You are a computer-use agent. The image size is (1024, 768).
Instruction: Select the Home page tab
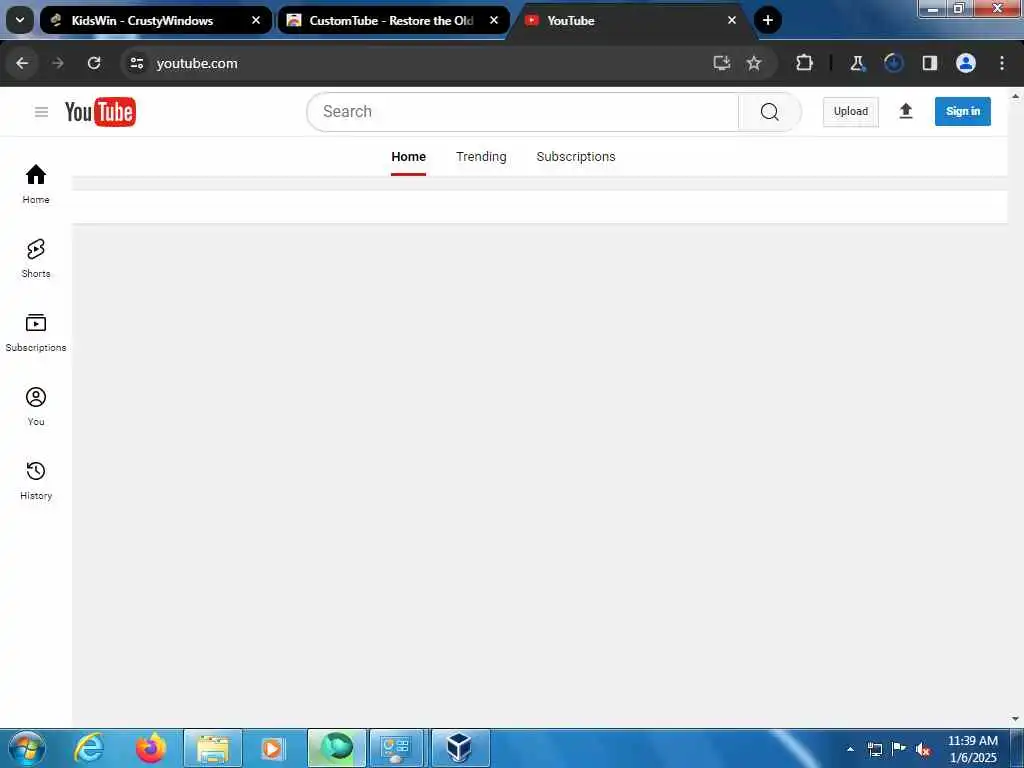[x=408, y=157]
